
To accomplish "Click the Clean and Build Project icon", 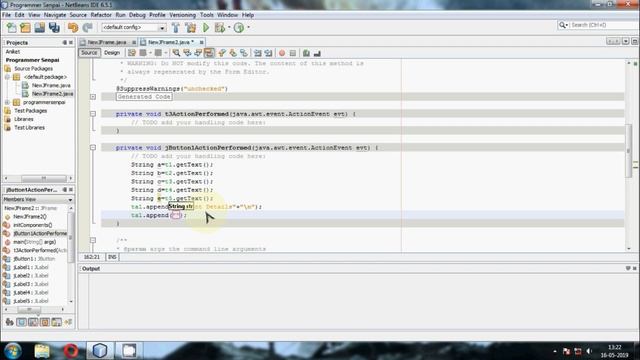I will click(191, 27).
